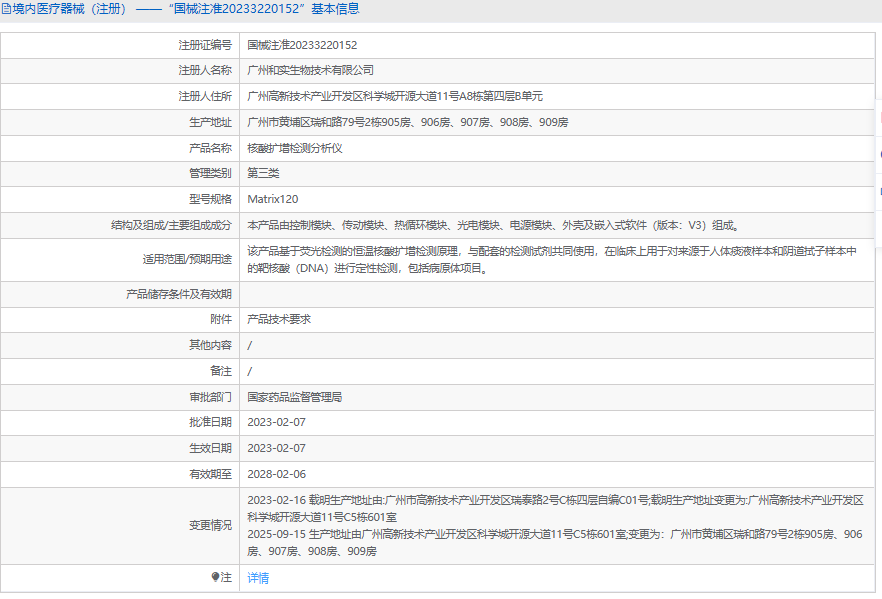Click the approval department 国家药品监督管理局
This screenshot has height=599, width=882.
pyautogui.click(x=295, y=397)
